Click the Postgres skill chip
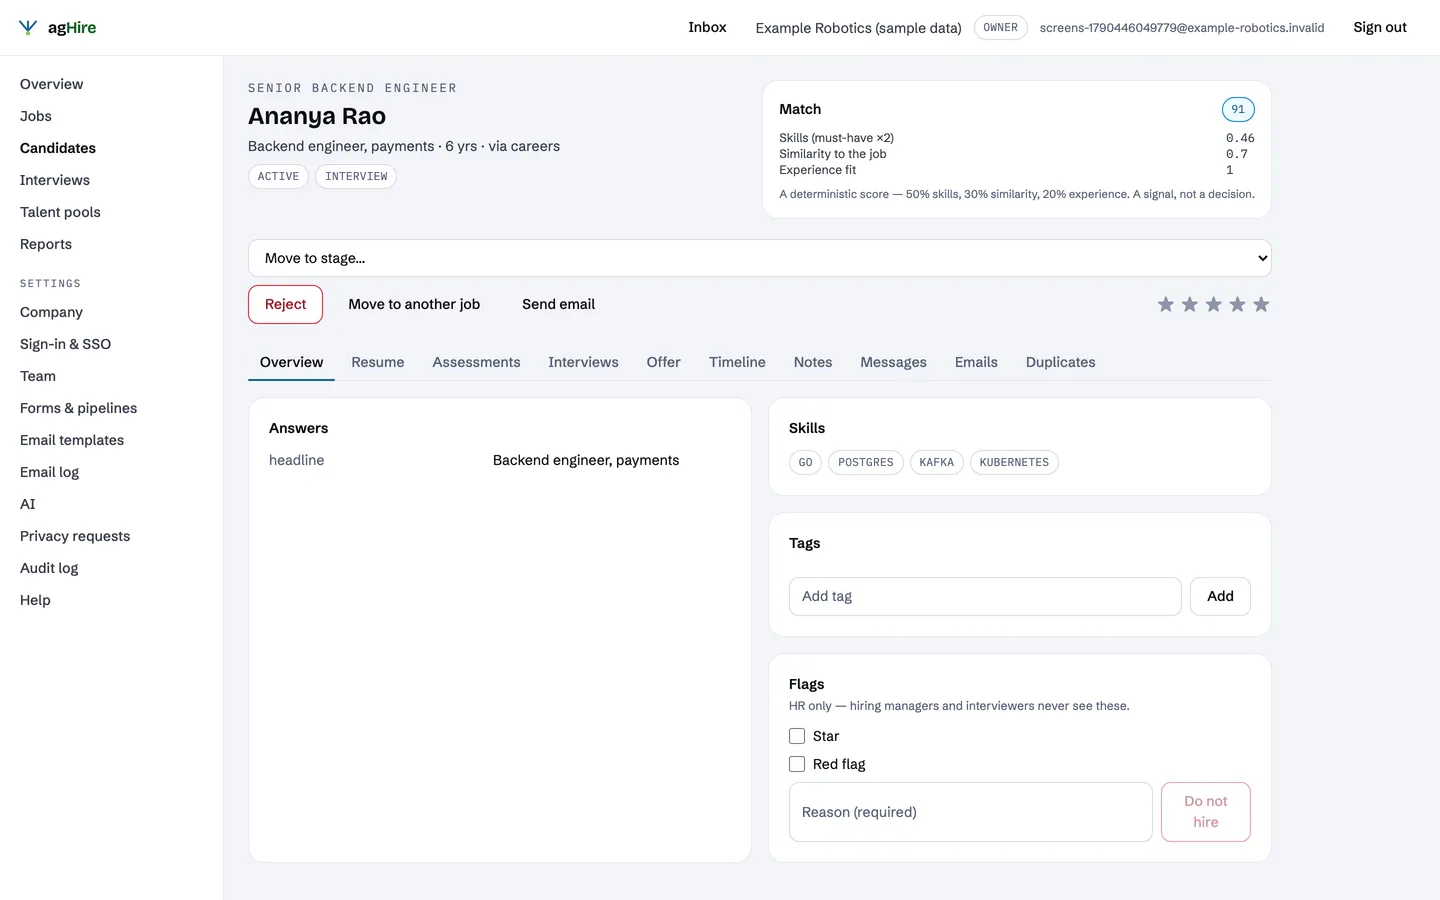1440x900 pixels. coord(866,462)
